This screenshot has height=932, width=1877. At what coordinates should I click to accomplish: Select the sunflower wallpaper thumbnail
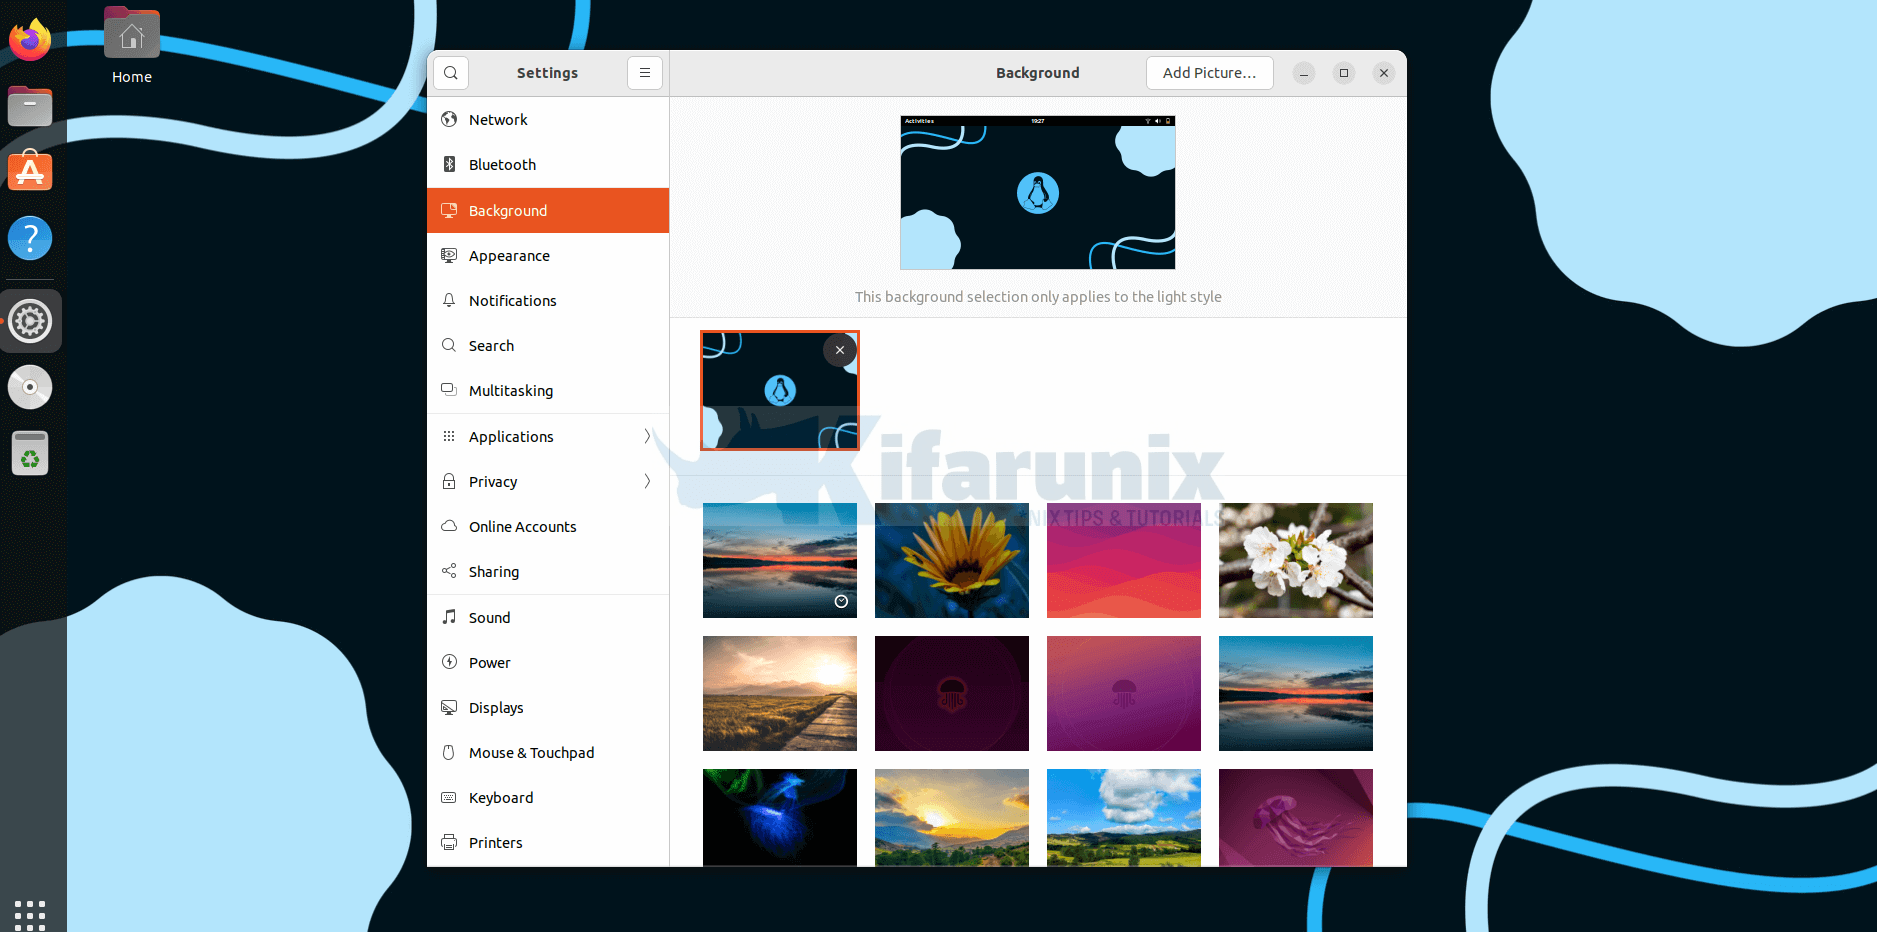coord(951,560)
